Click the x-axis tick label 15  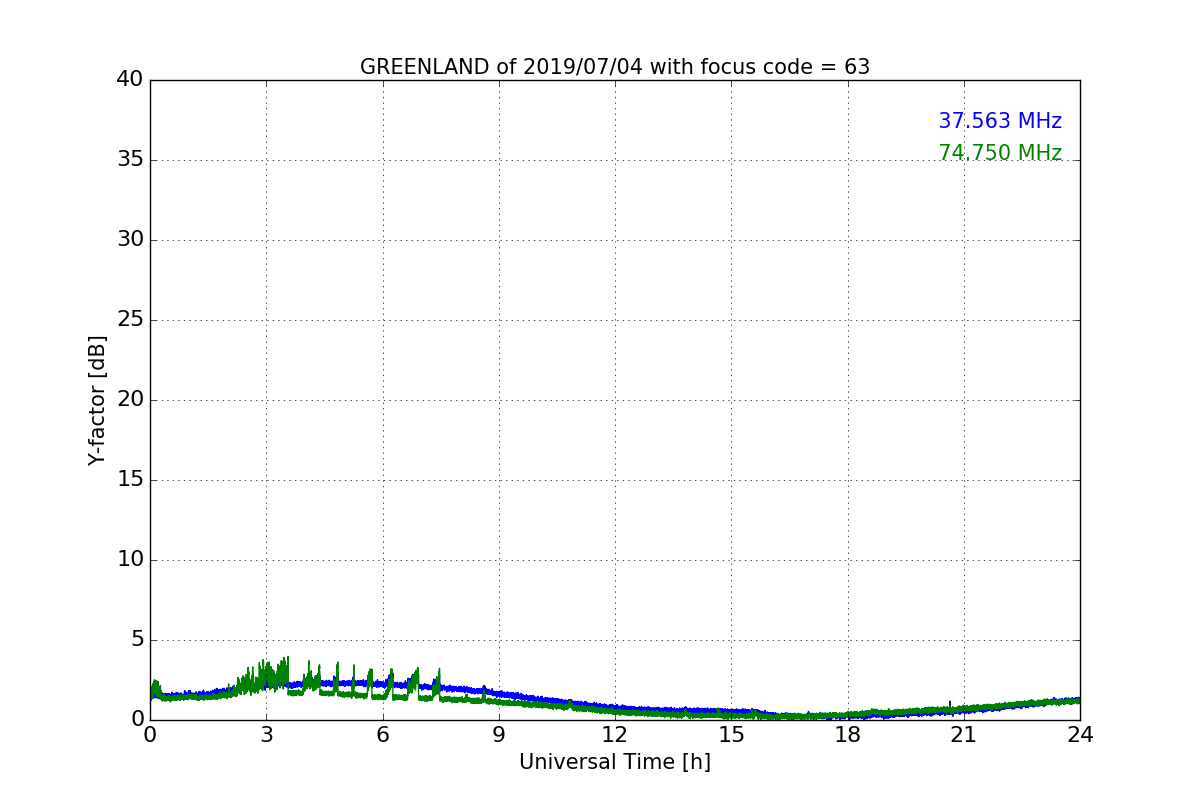[x=731, y=735]
